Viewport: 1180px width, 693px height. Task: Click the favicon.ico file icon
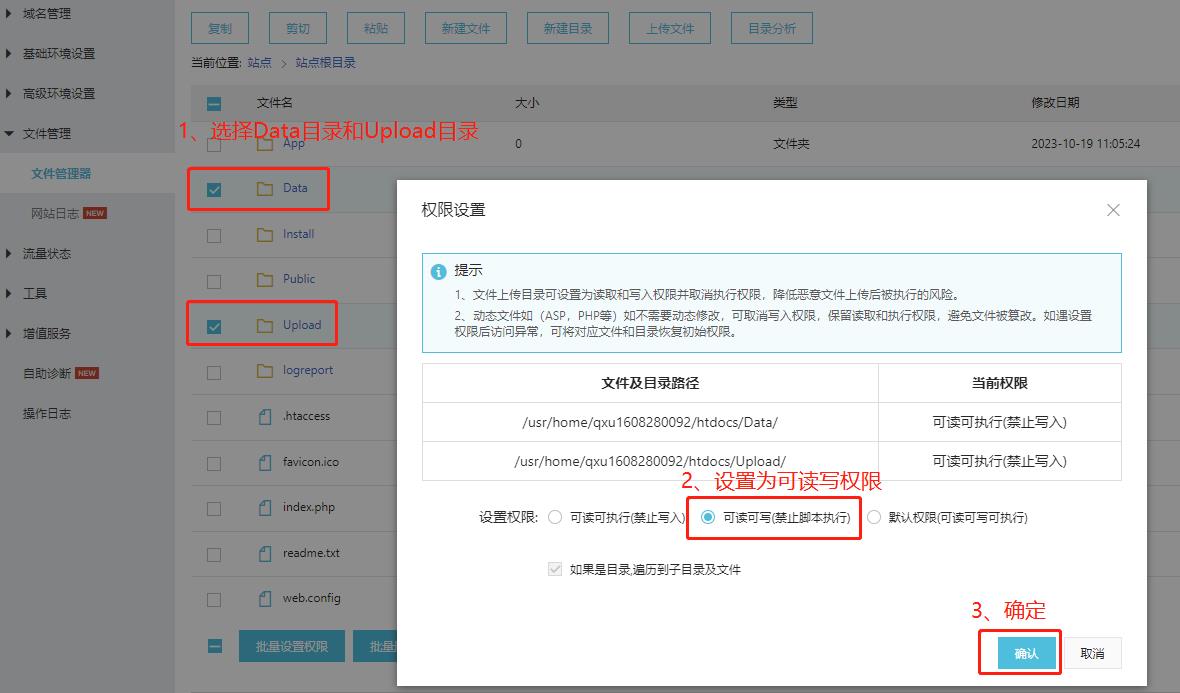(265, 463)
